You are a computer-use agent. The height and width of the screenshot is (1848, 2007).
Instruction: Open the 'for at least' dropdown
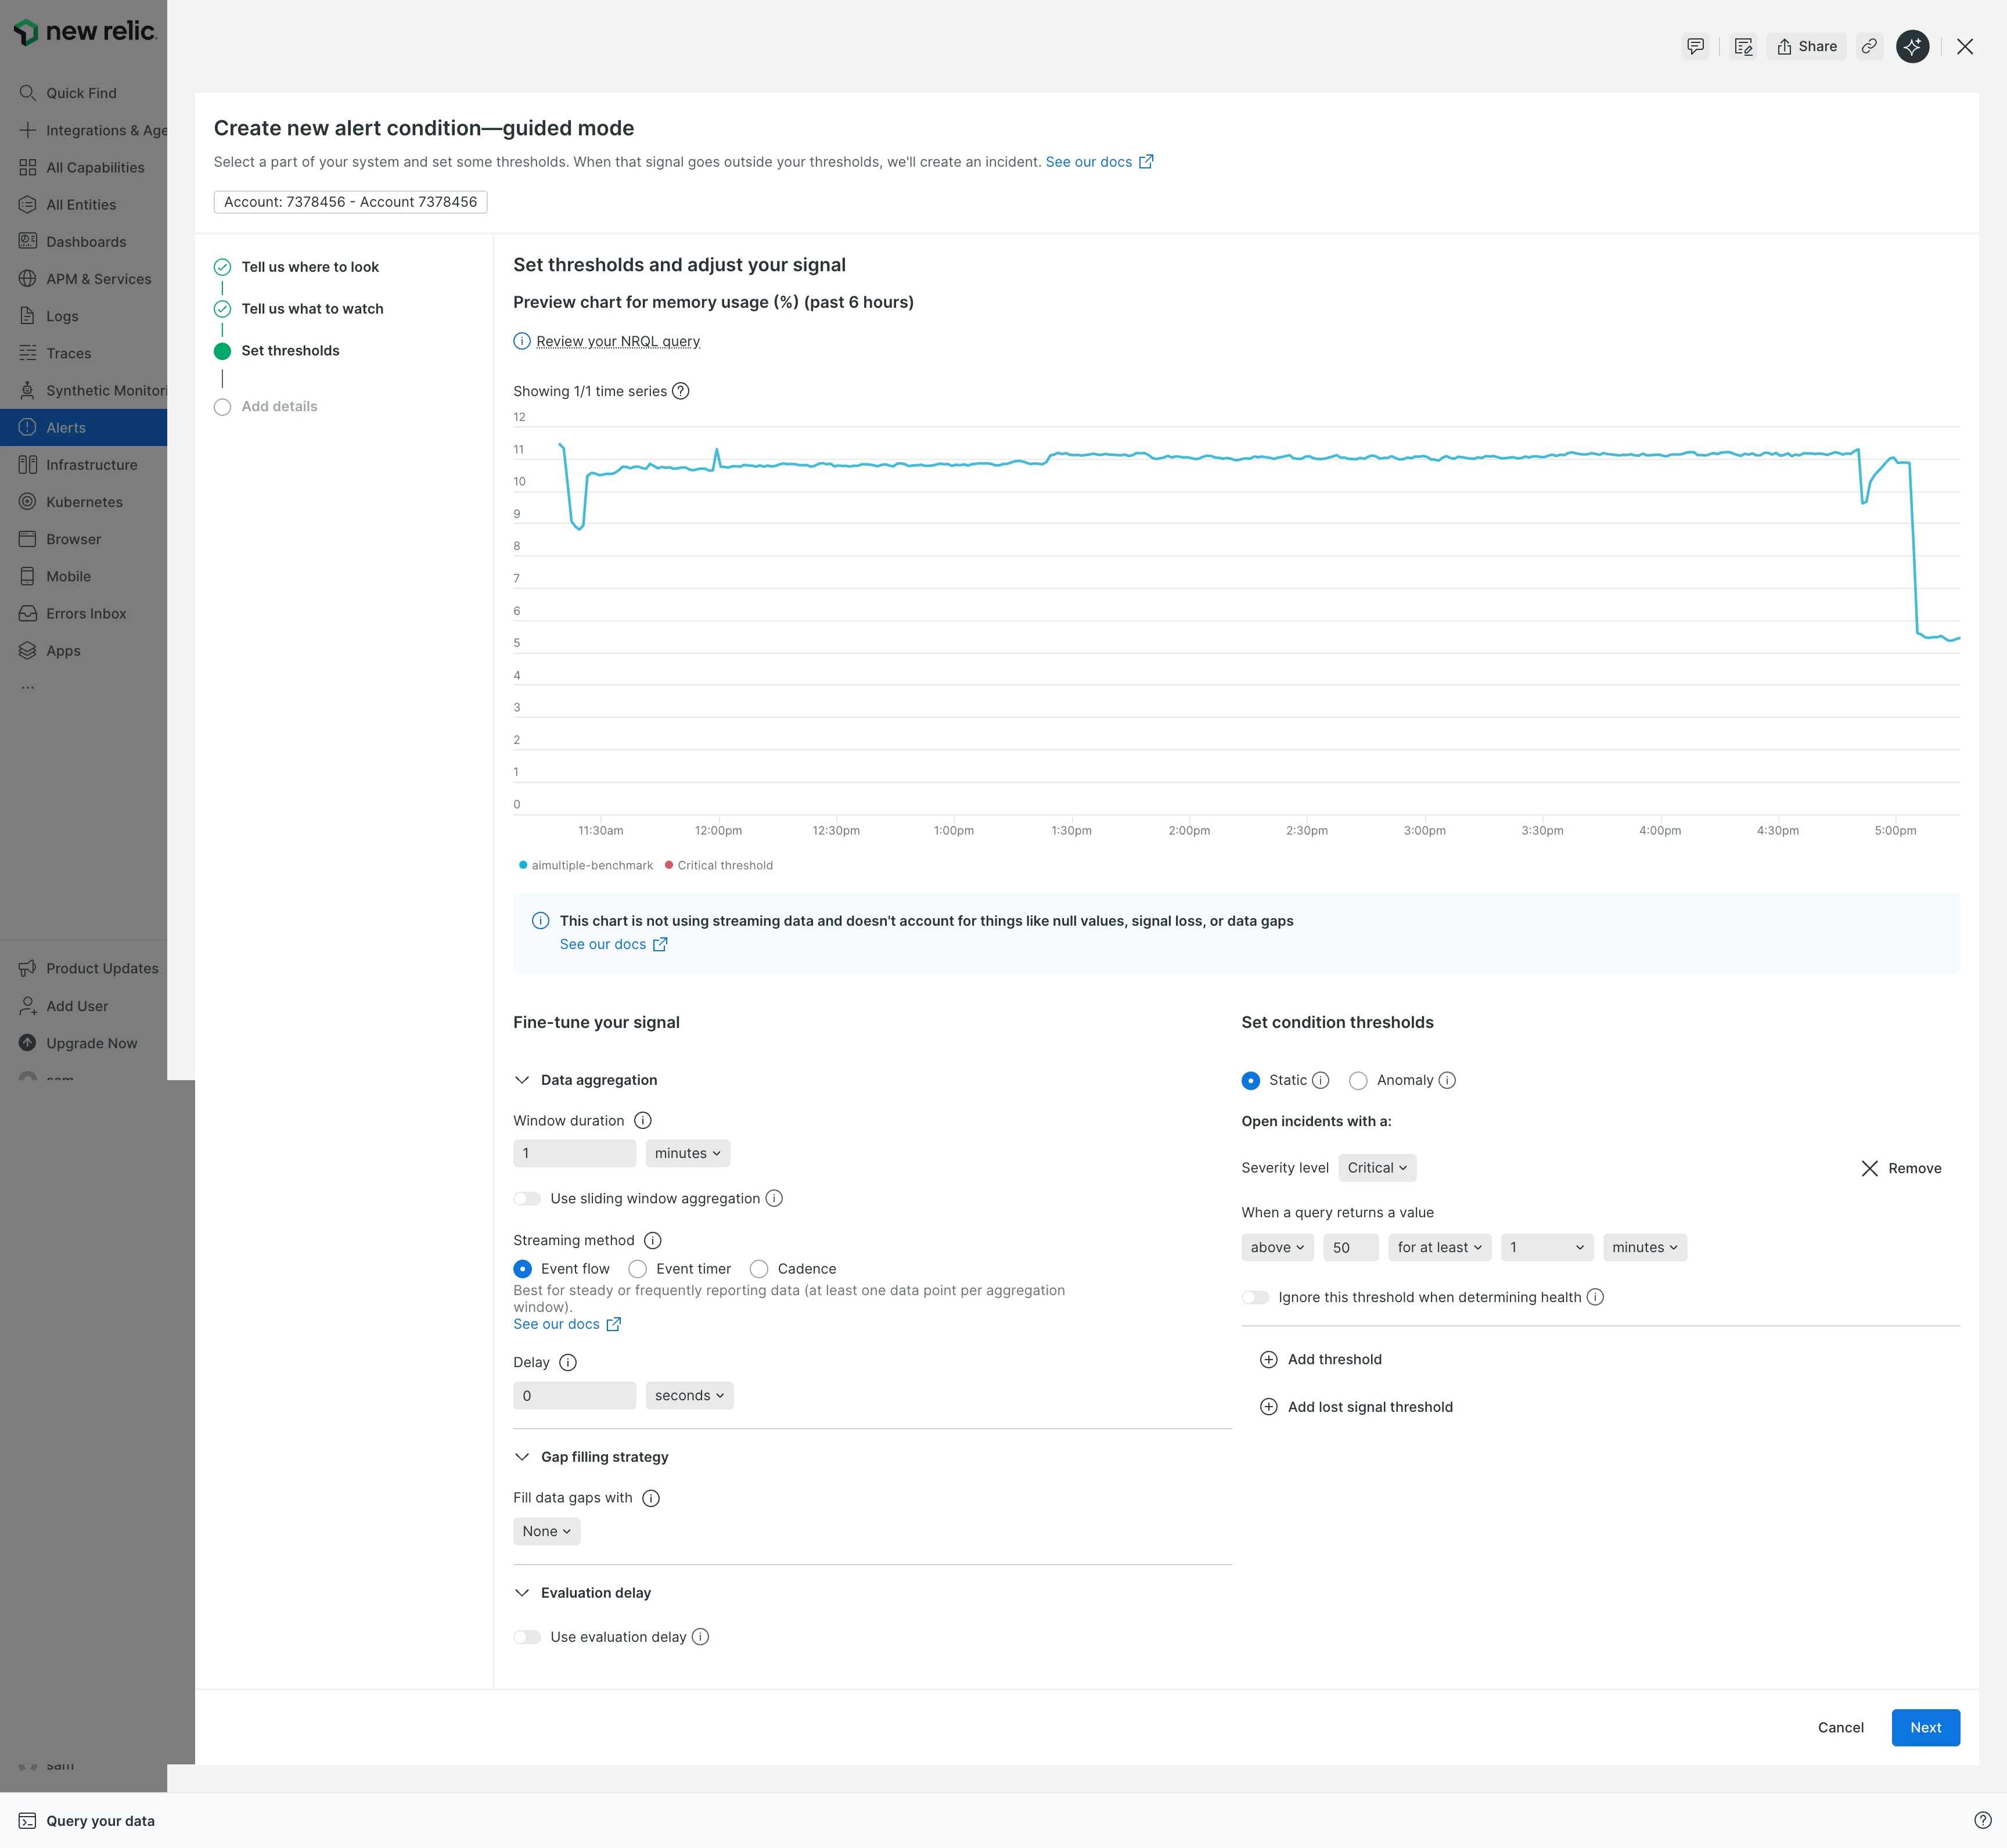pyautogui.click(x=1439, y=1247)
